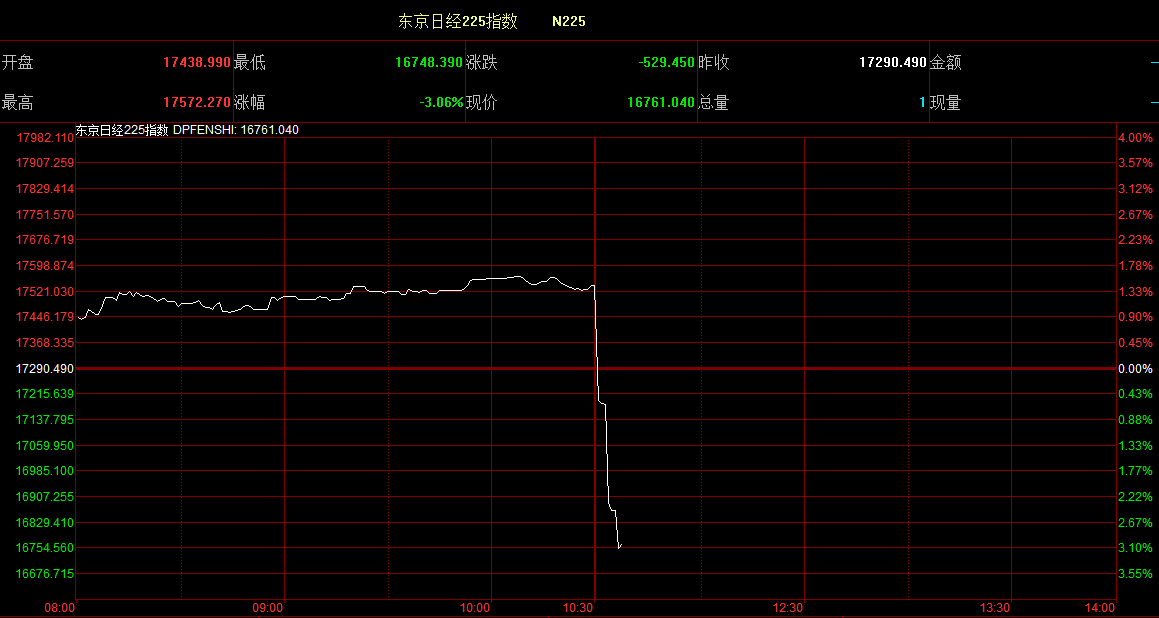This screenshot has width=1159, height=618.
Task: Select the 最低 value 16748.390
Action: 428,62
